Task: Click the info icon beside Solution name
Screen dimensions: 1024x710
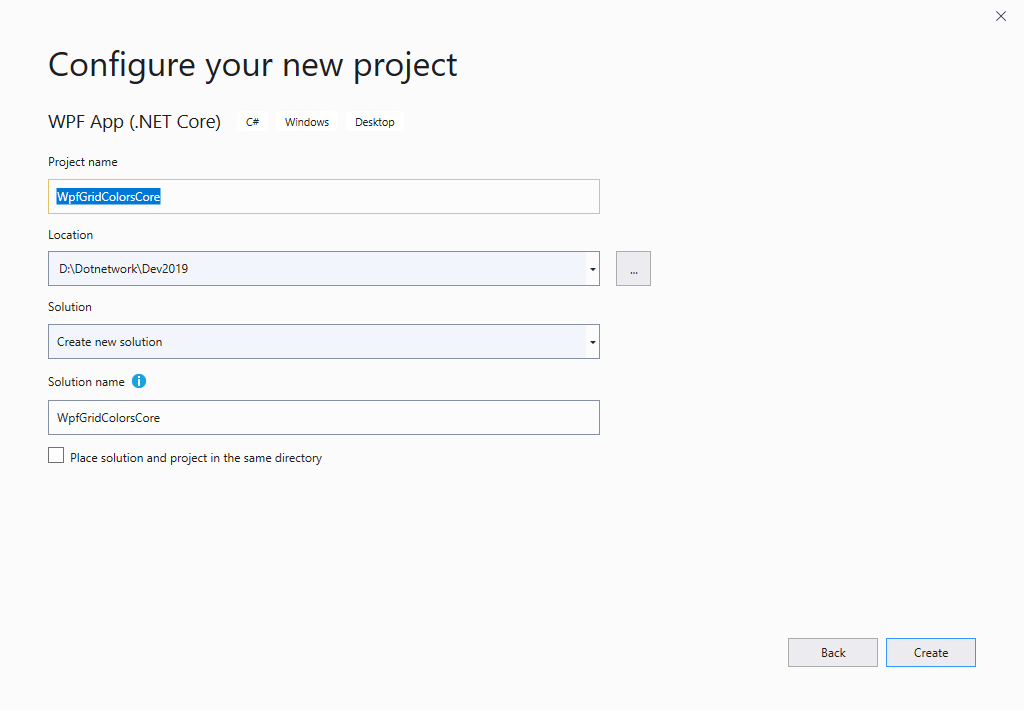Action: point(139,381)
